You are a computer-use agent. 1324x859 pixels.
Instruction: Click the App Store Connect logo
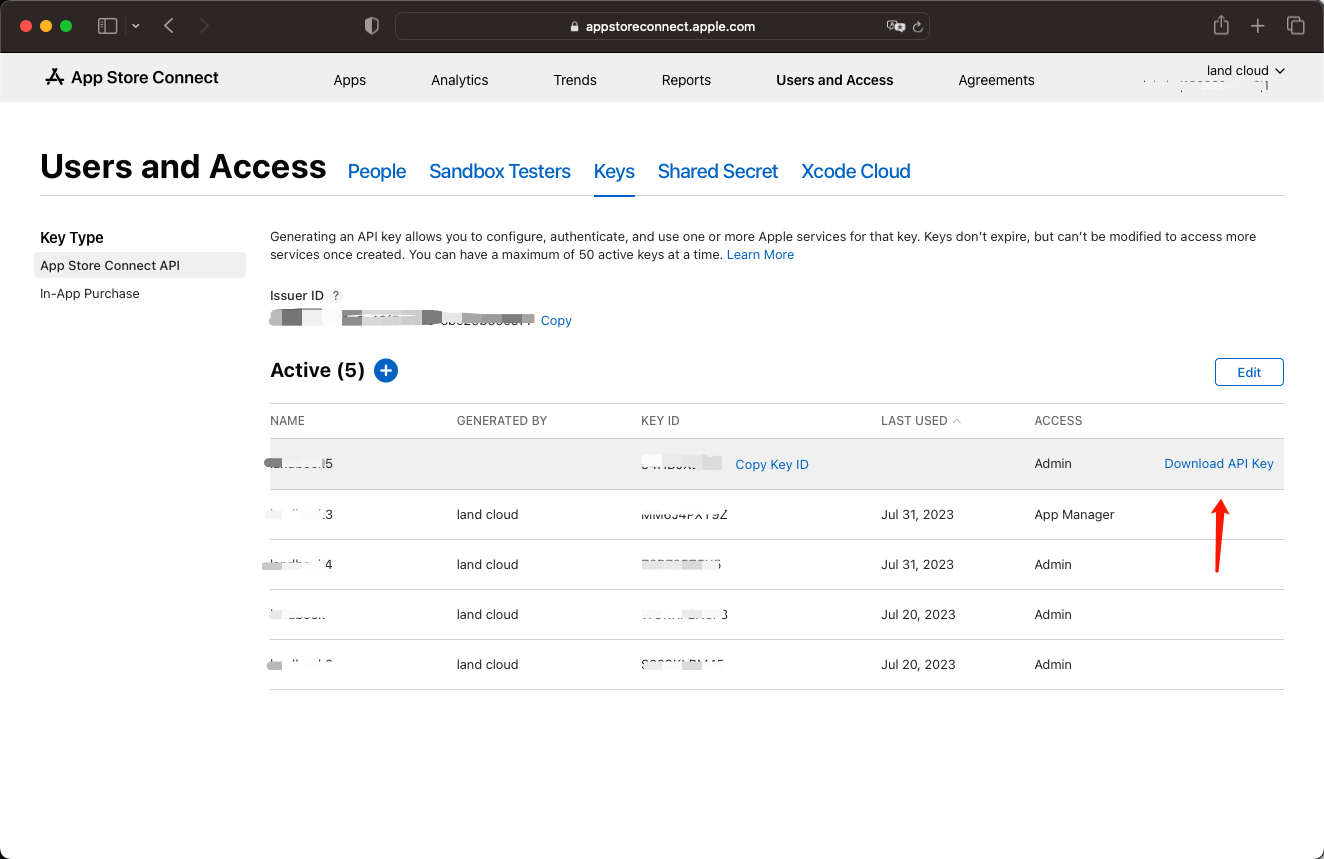point(132,77)
